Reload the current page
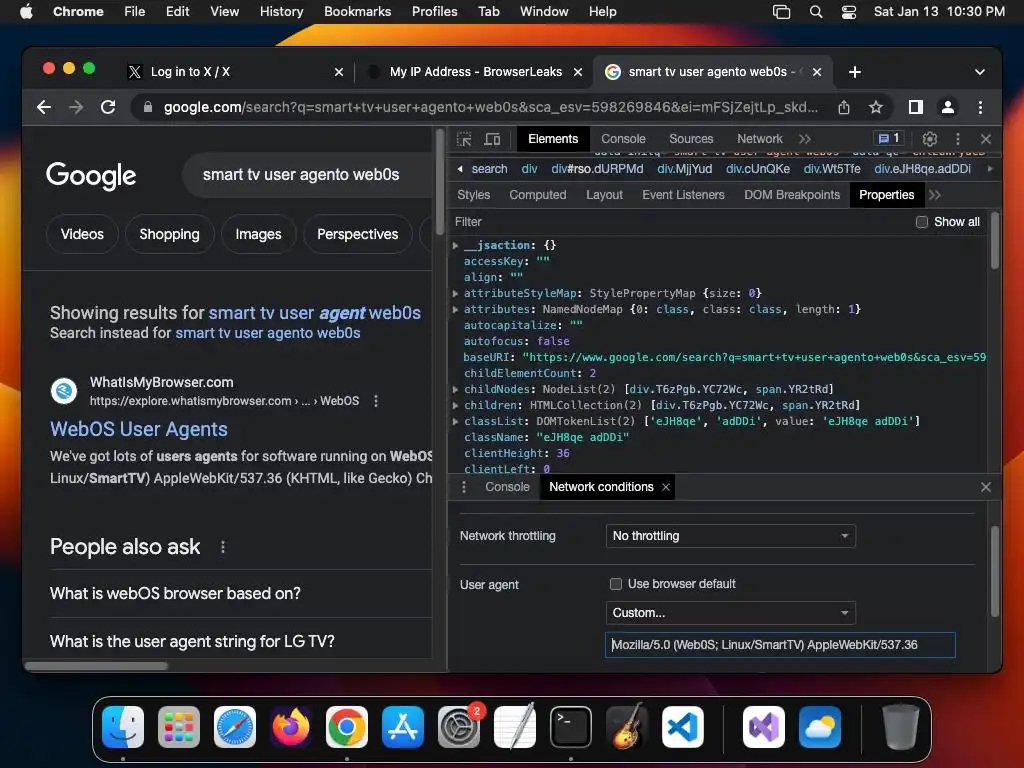The height and width of the screenshot is (768, 1024). tap(108, 107)
